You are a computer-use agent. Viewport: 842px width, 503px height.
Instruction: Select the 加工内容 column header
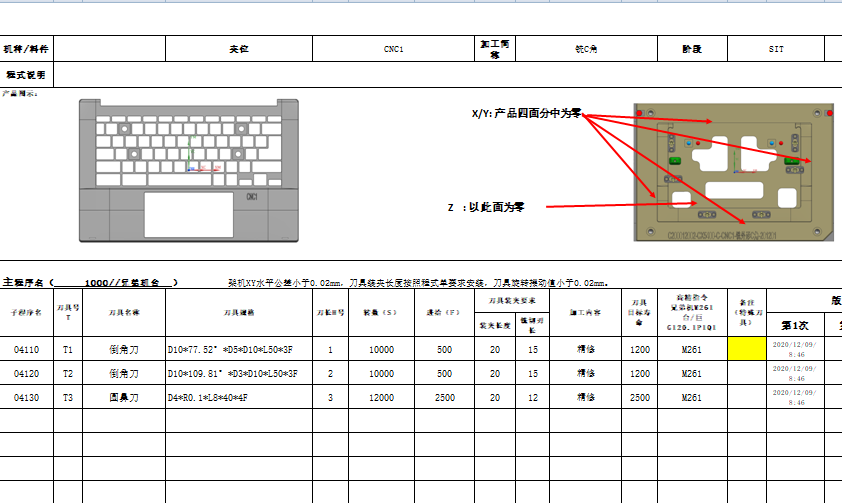(x=585, y=312)
